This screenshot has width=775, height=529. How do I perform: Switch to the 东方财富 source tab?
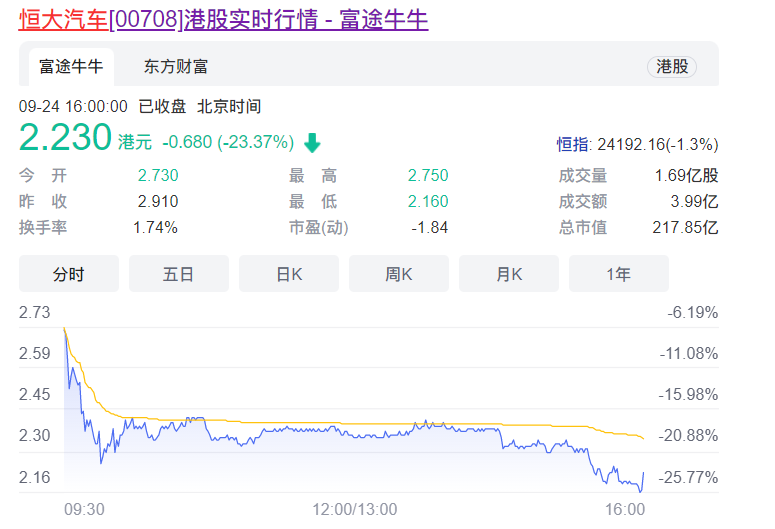pos(176,67)
